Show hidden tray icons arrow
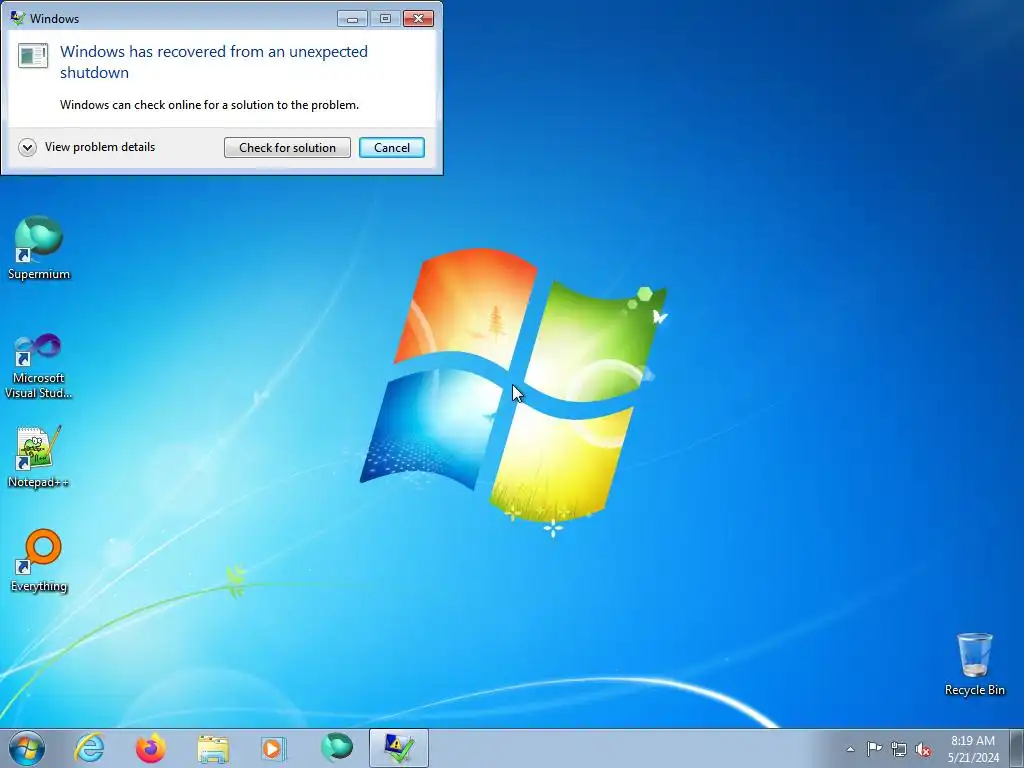The width and height of the screenshot is (1024, 768). point(850,749)
